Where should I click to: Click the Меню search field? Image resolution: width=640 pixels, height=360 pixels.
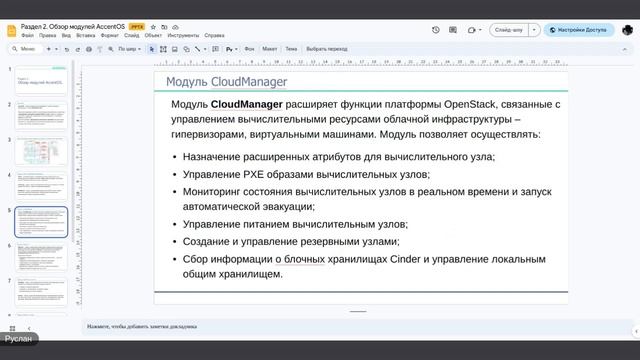click(x=26, y=49)
